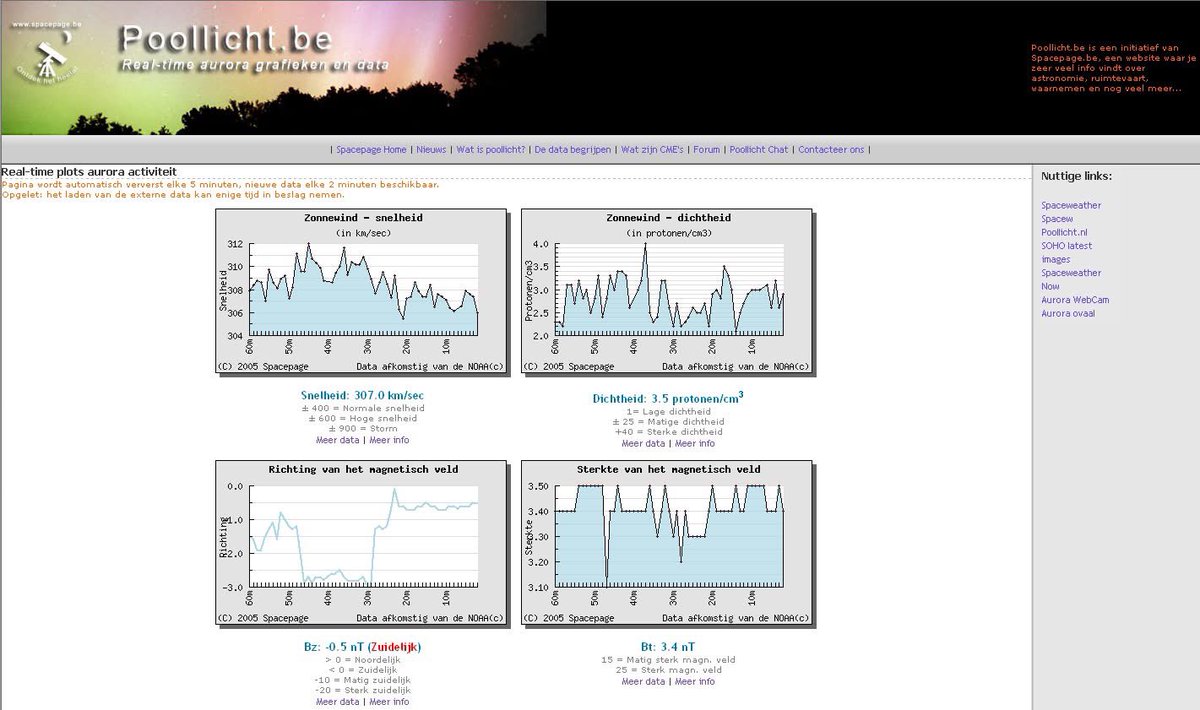Click the Poollicht.be site title banner

(254, 49)
